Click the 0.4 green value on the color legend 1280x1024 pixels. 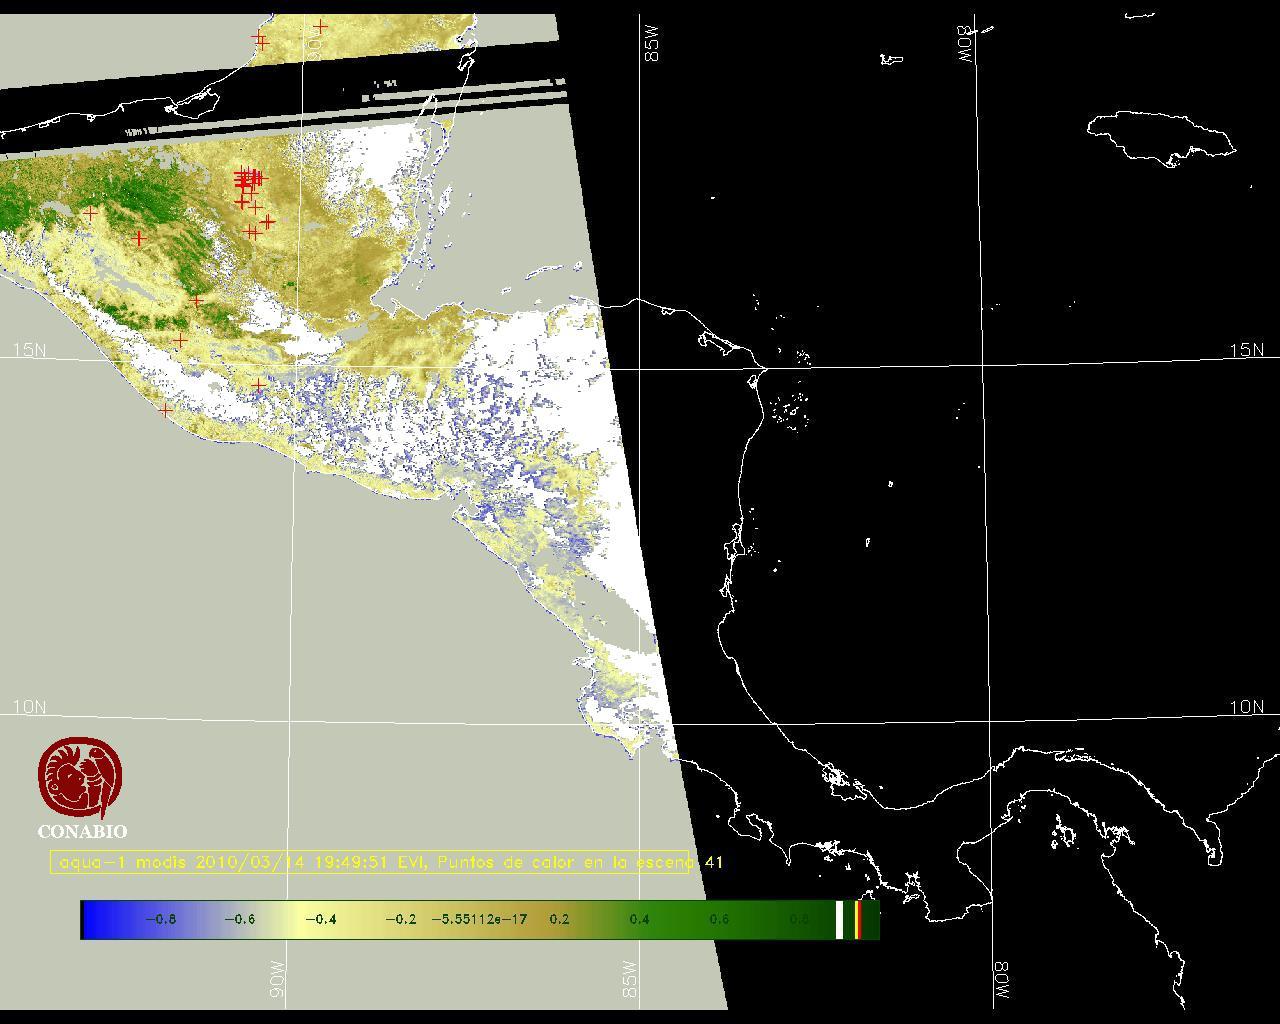[x=639, y=920]
